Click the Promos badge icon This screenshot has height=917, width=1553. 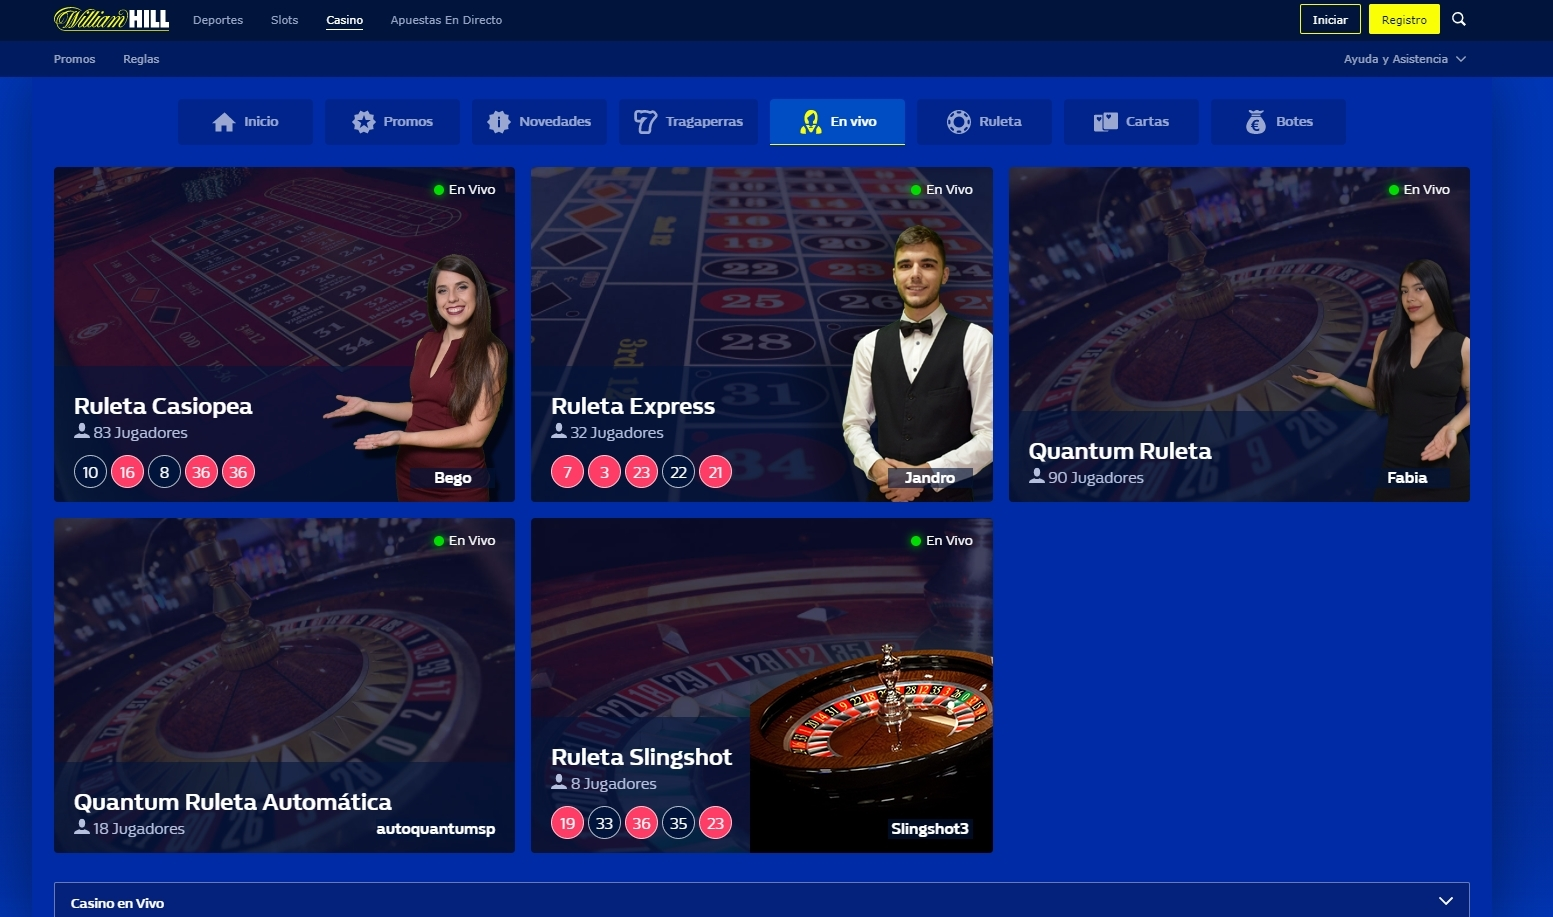click(x=363, y=122)
